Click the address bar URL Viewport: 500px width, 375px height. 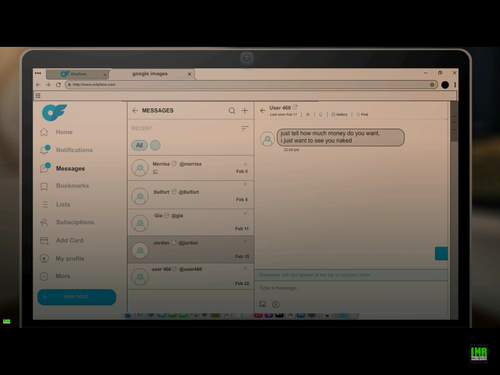point(94,85)
